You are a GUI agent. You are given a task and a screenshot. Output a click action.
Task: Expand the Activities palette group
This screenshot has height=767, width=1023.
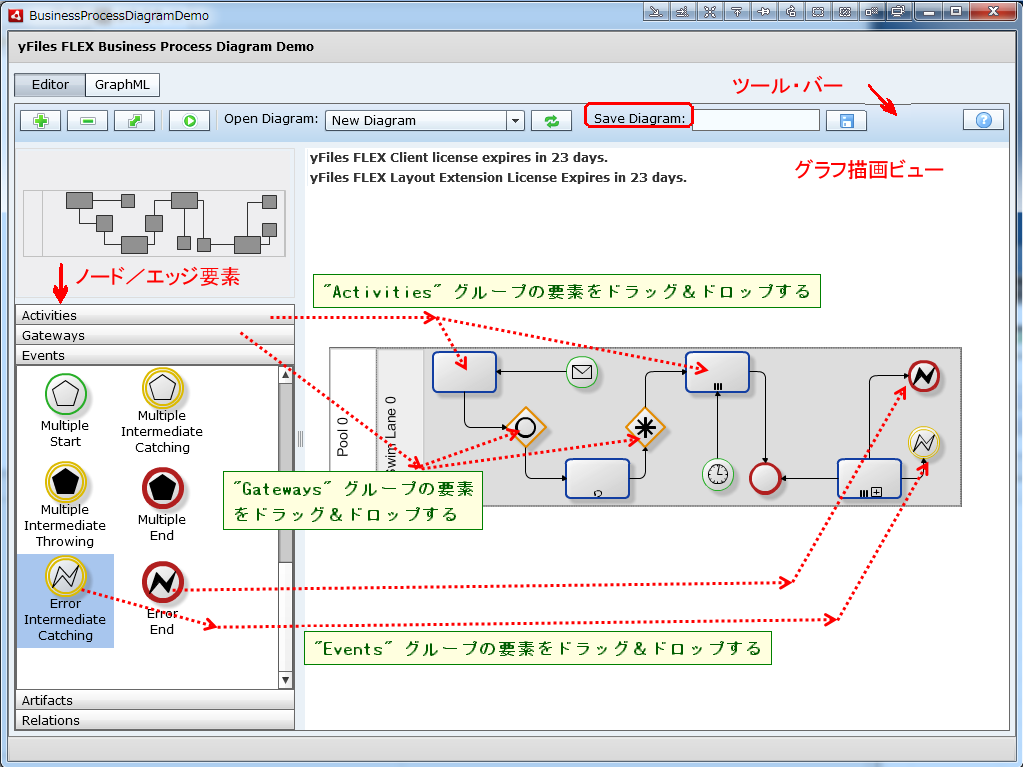pos(155,315)
